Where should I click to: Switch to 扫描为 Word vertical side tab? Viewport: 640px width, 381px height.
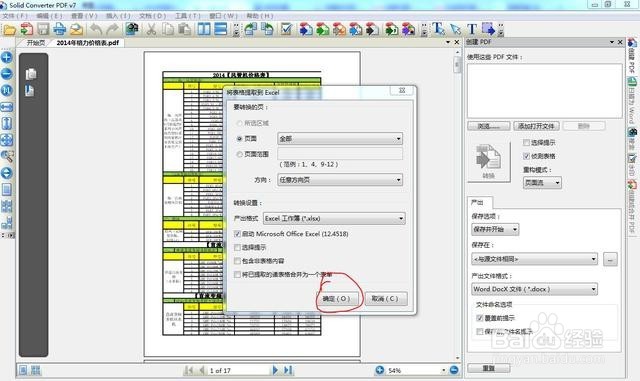tap(631, 101)
